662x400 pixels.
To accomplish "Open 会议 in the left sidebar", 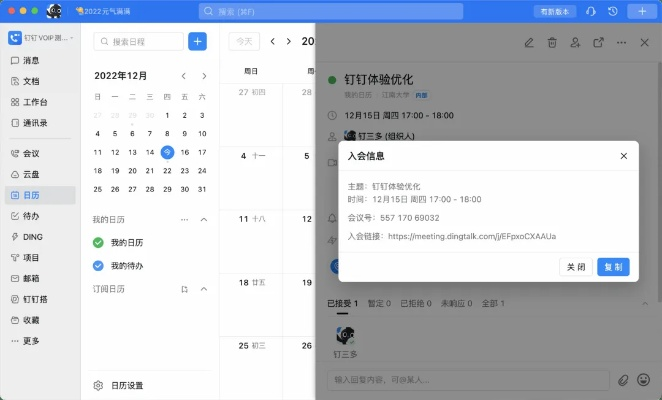I will tap(30, 154).
